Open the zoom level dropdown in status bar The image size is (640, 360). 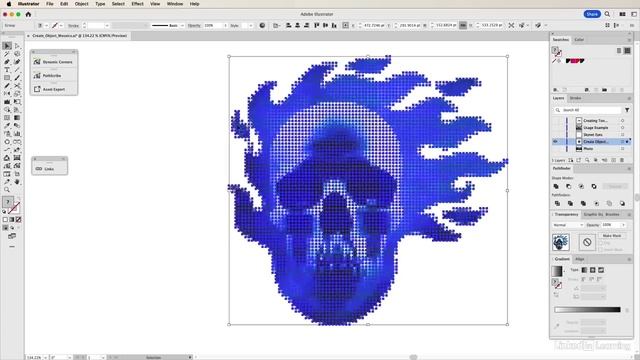pos(45,357)
